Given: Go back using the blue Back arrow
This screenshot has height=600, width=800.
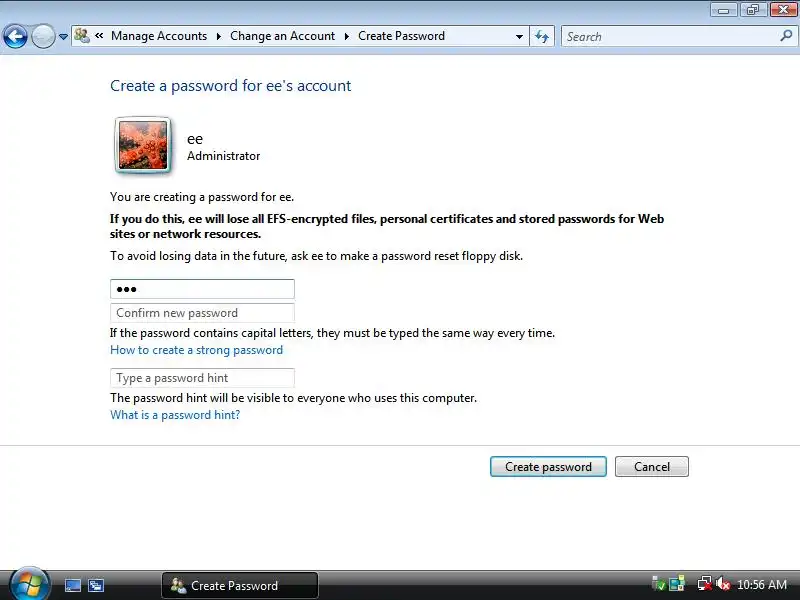Looking at the screenshot, I should 15,37.
